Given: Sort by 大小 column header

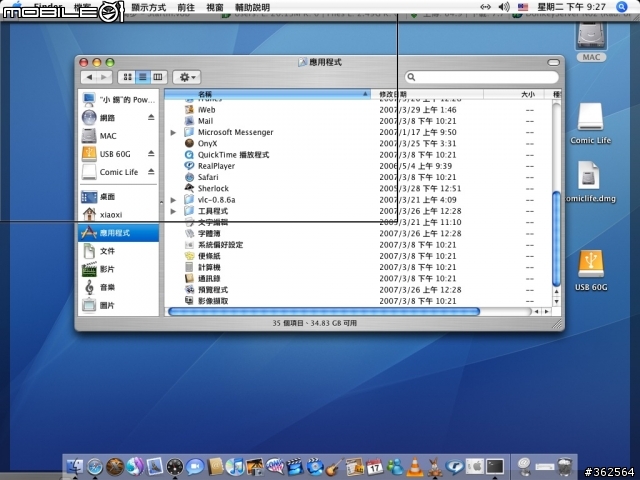Looking at the screenshot, I should 514,94.
